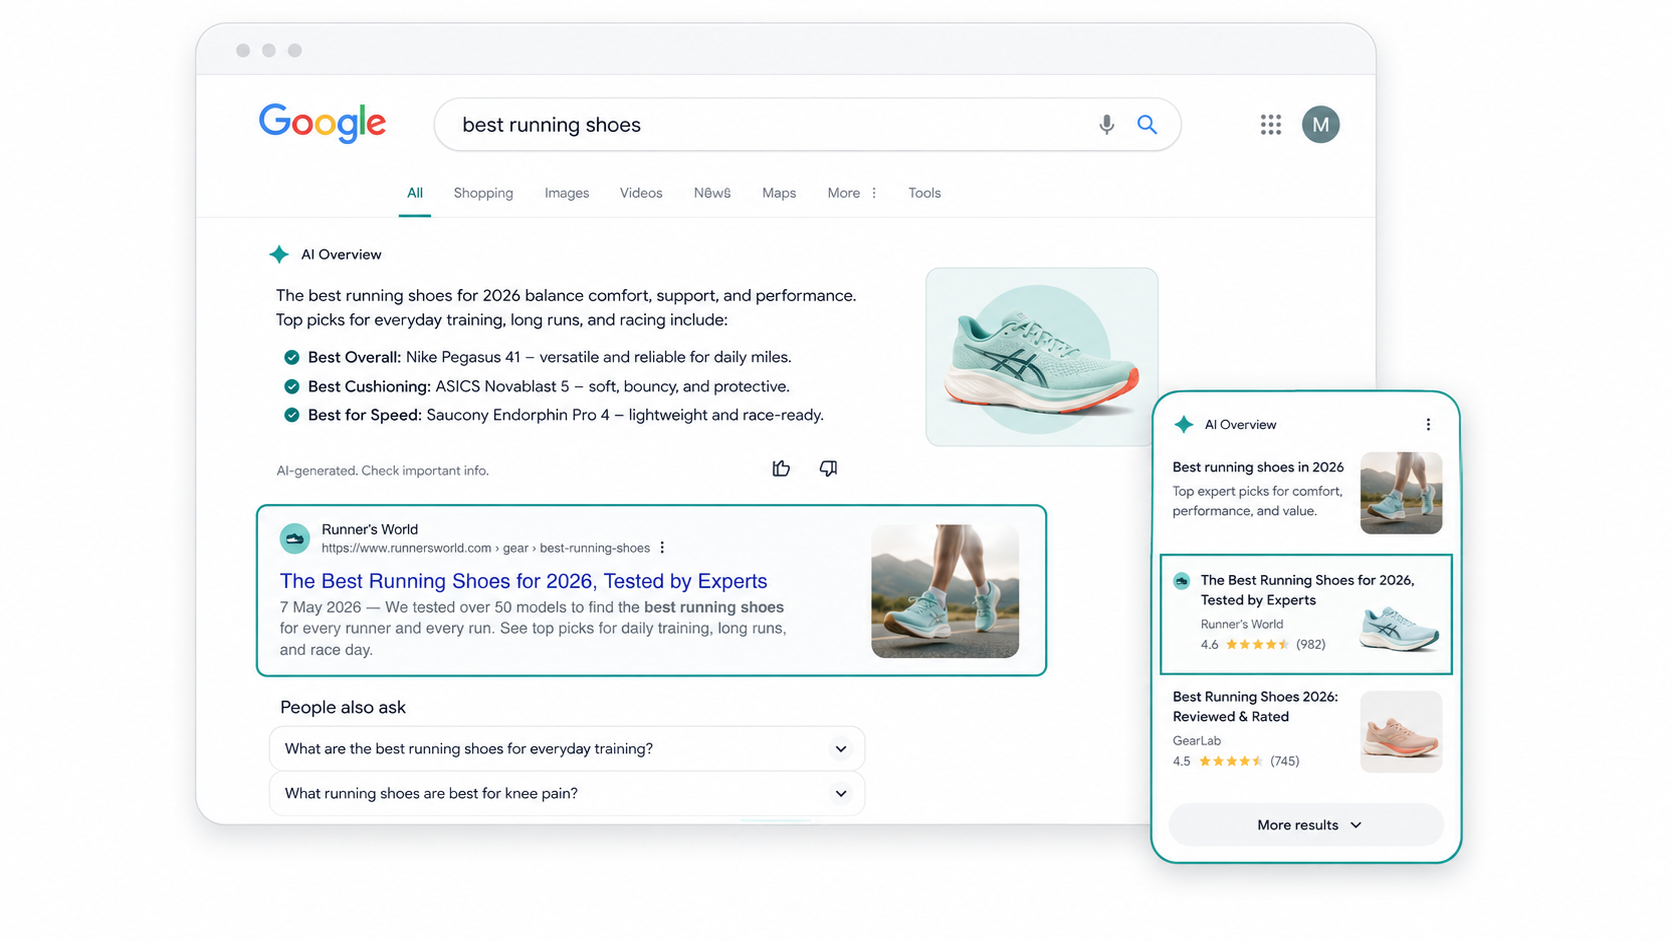Click the checkmark icon beside Best Cushioning
This screenshot has width=1672, height=941.
coord(291,386)
